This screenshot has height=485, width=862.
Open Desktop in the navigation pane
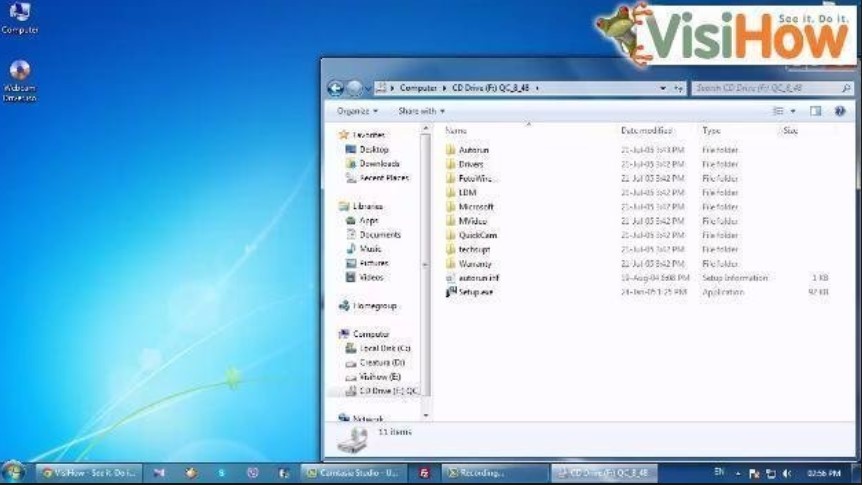tap(367, 150)
